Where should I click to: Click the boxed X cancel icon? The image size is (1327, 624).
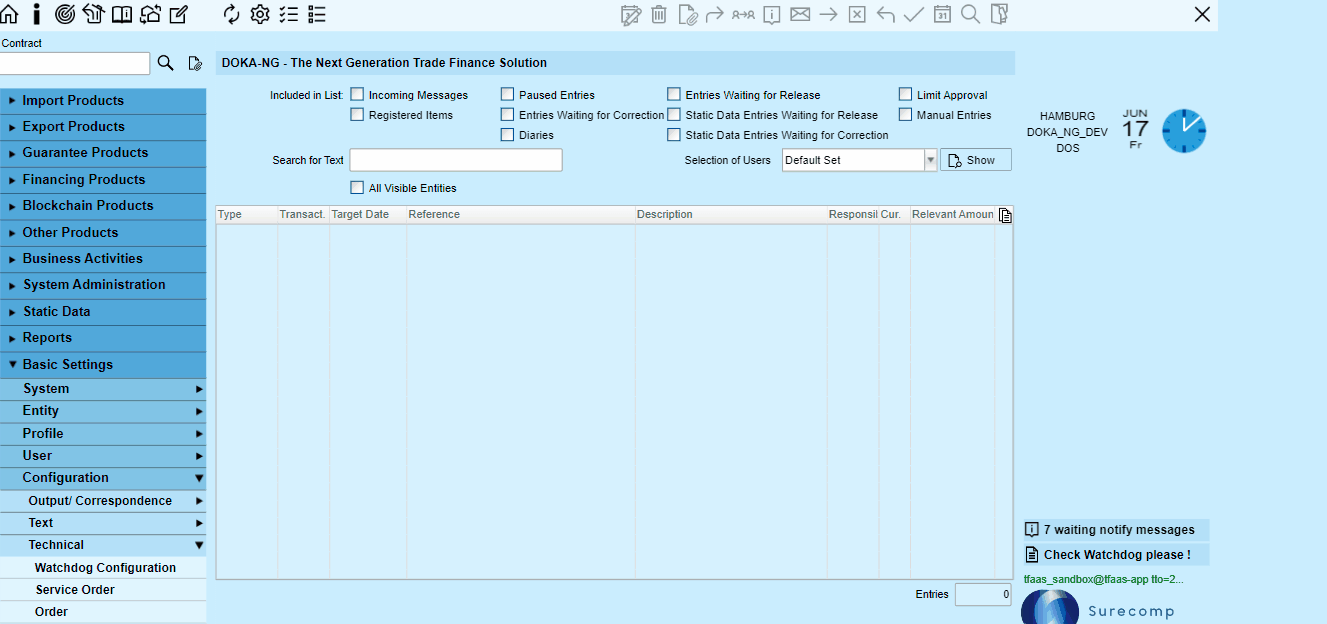pyautogui.click(x=857, y=14)
